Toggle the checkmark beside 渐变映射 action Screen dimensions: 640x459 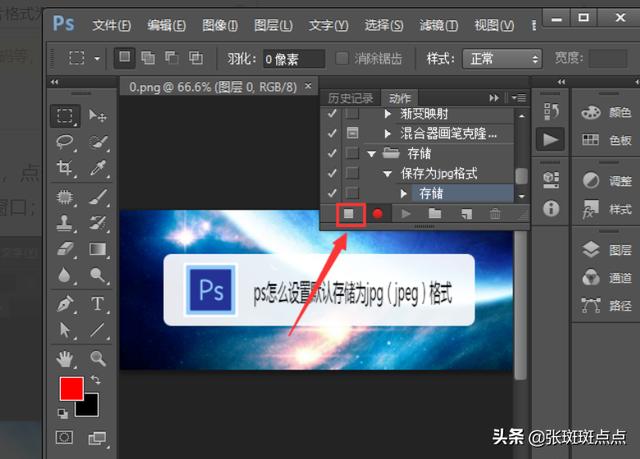332,114
